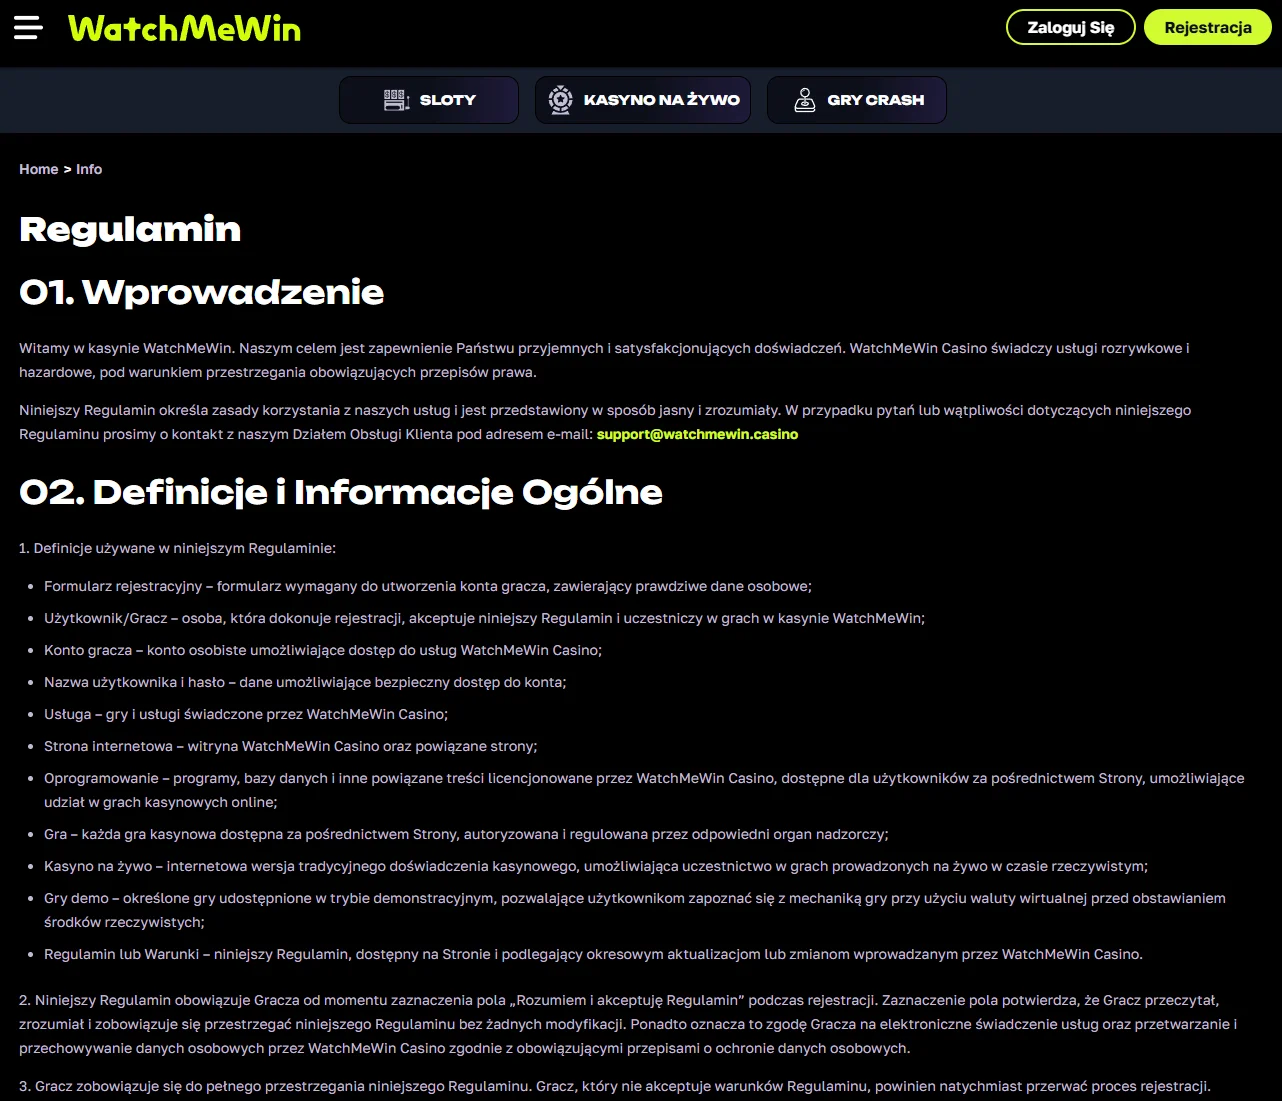Click the Info breadcrumb item

pyautogui.click(x=89, y=169)
